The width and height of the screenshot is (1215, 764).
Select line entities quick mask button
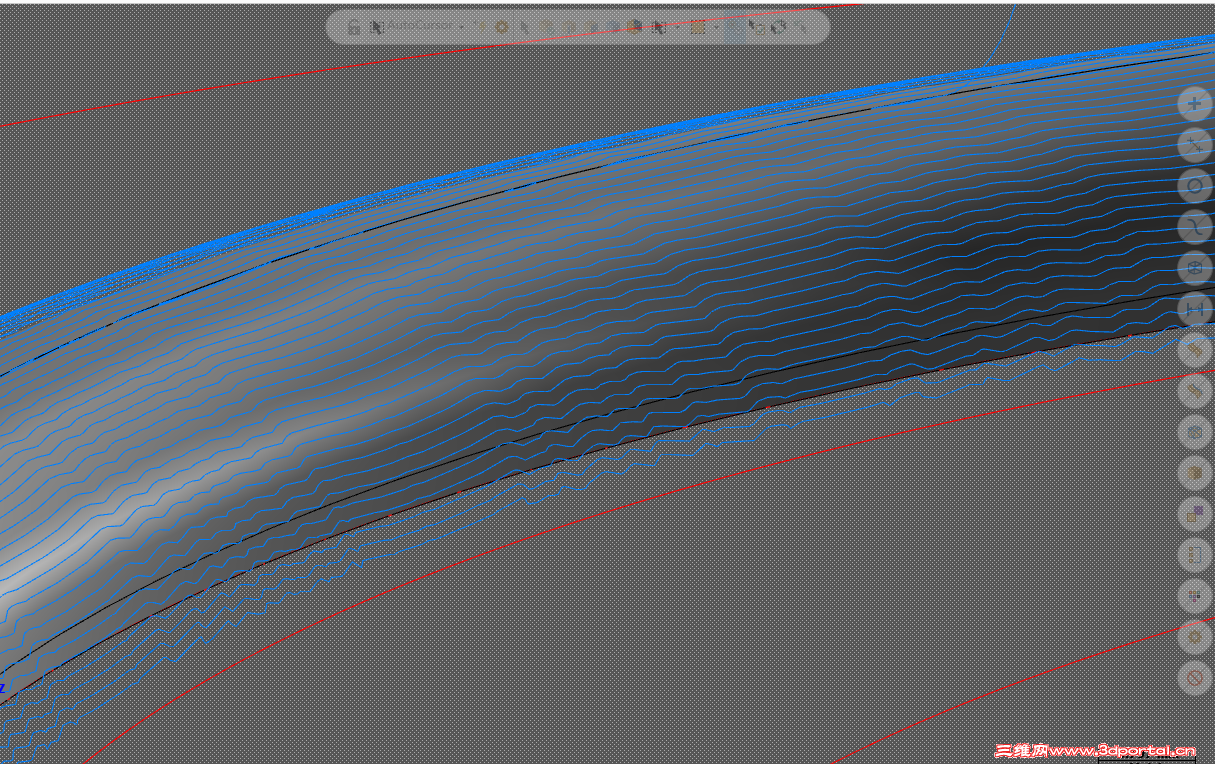click(1195, 145)
